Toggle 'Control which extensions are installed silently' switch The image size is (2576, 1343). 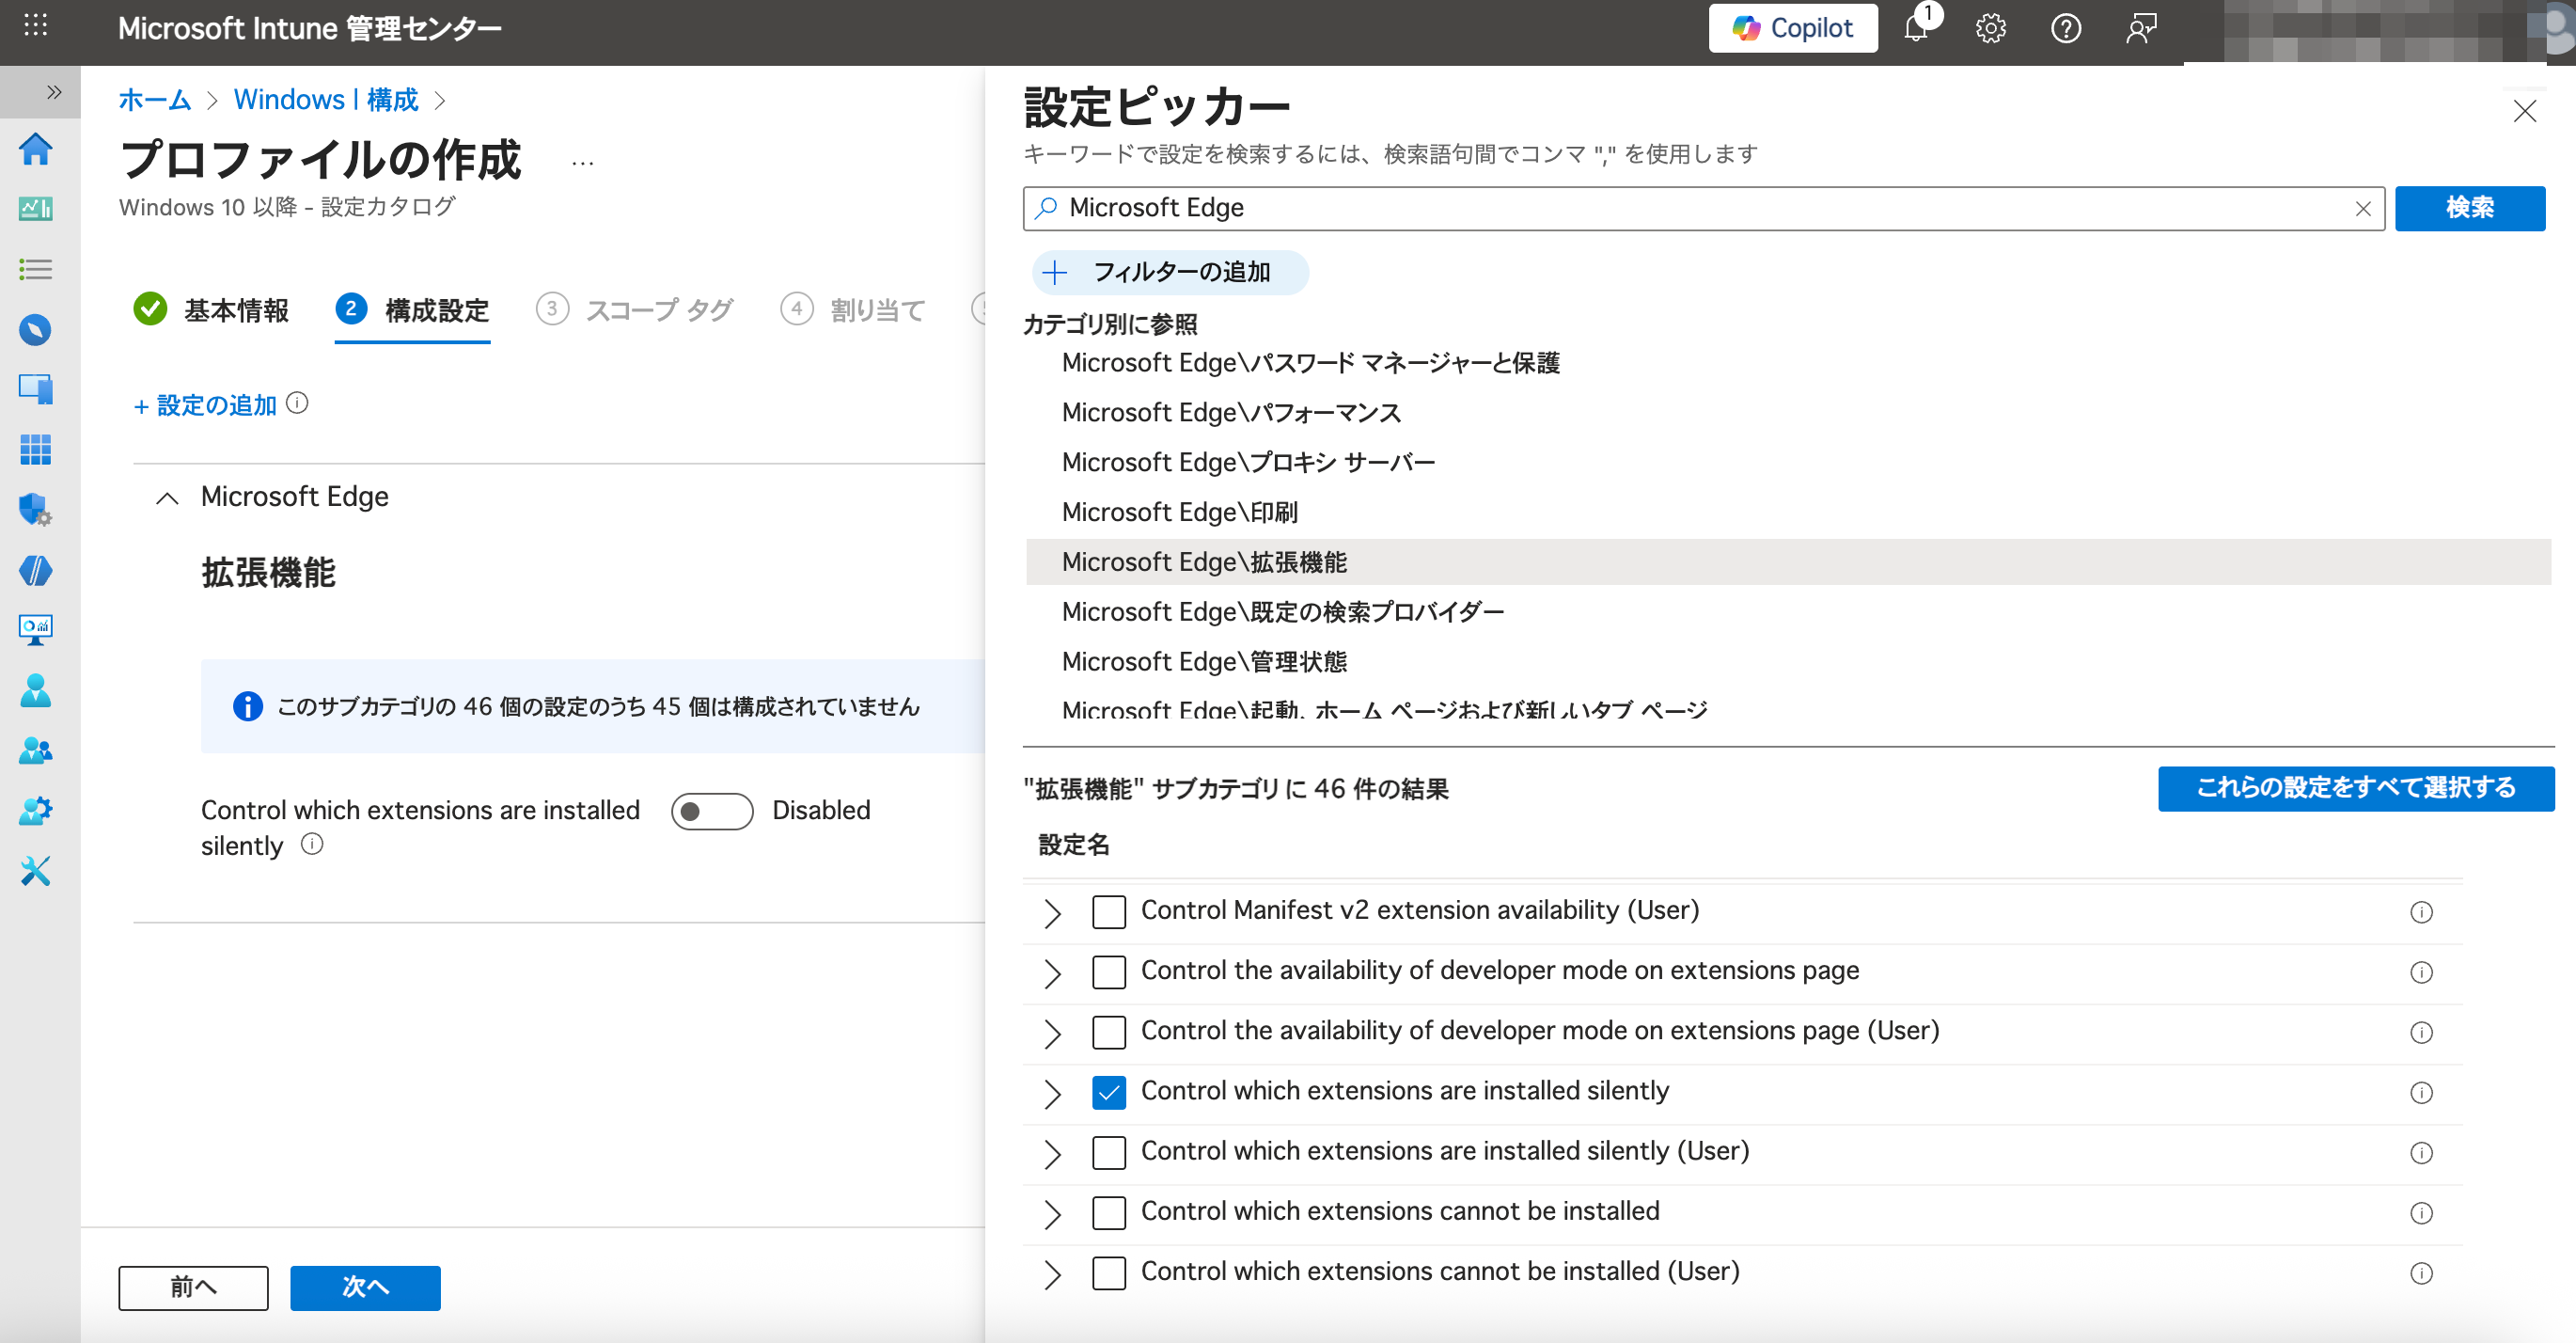[x=711, y=811]
